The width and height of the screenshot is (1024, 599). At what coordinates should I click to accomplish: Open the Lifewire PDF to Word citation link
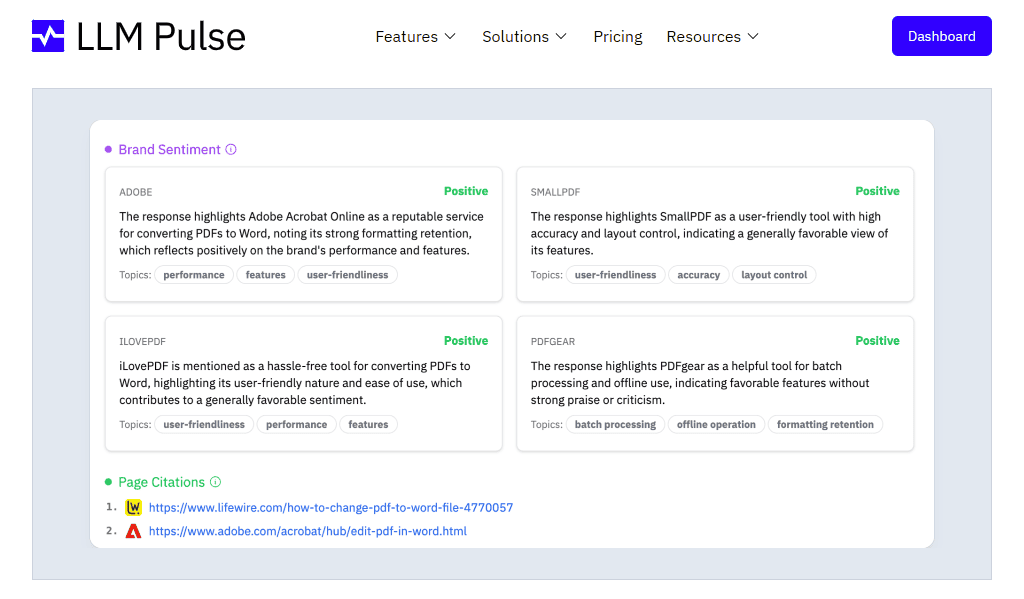pyautogui.click(x=330, y=508)
